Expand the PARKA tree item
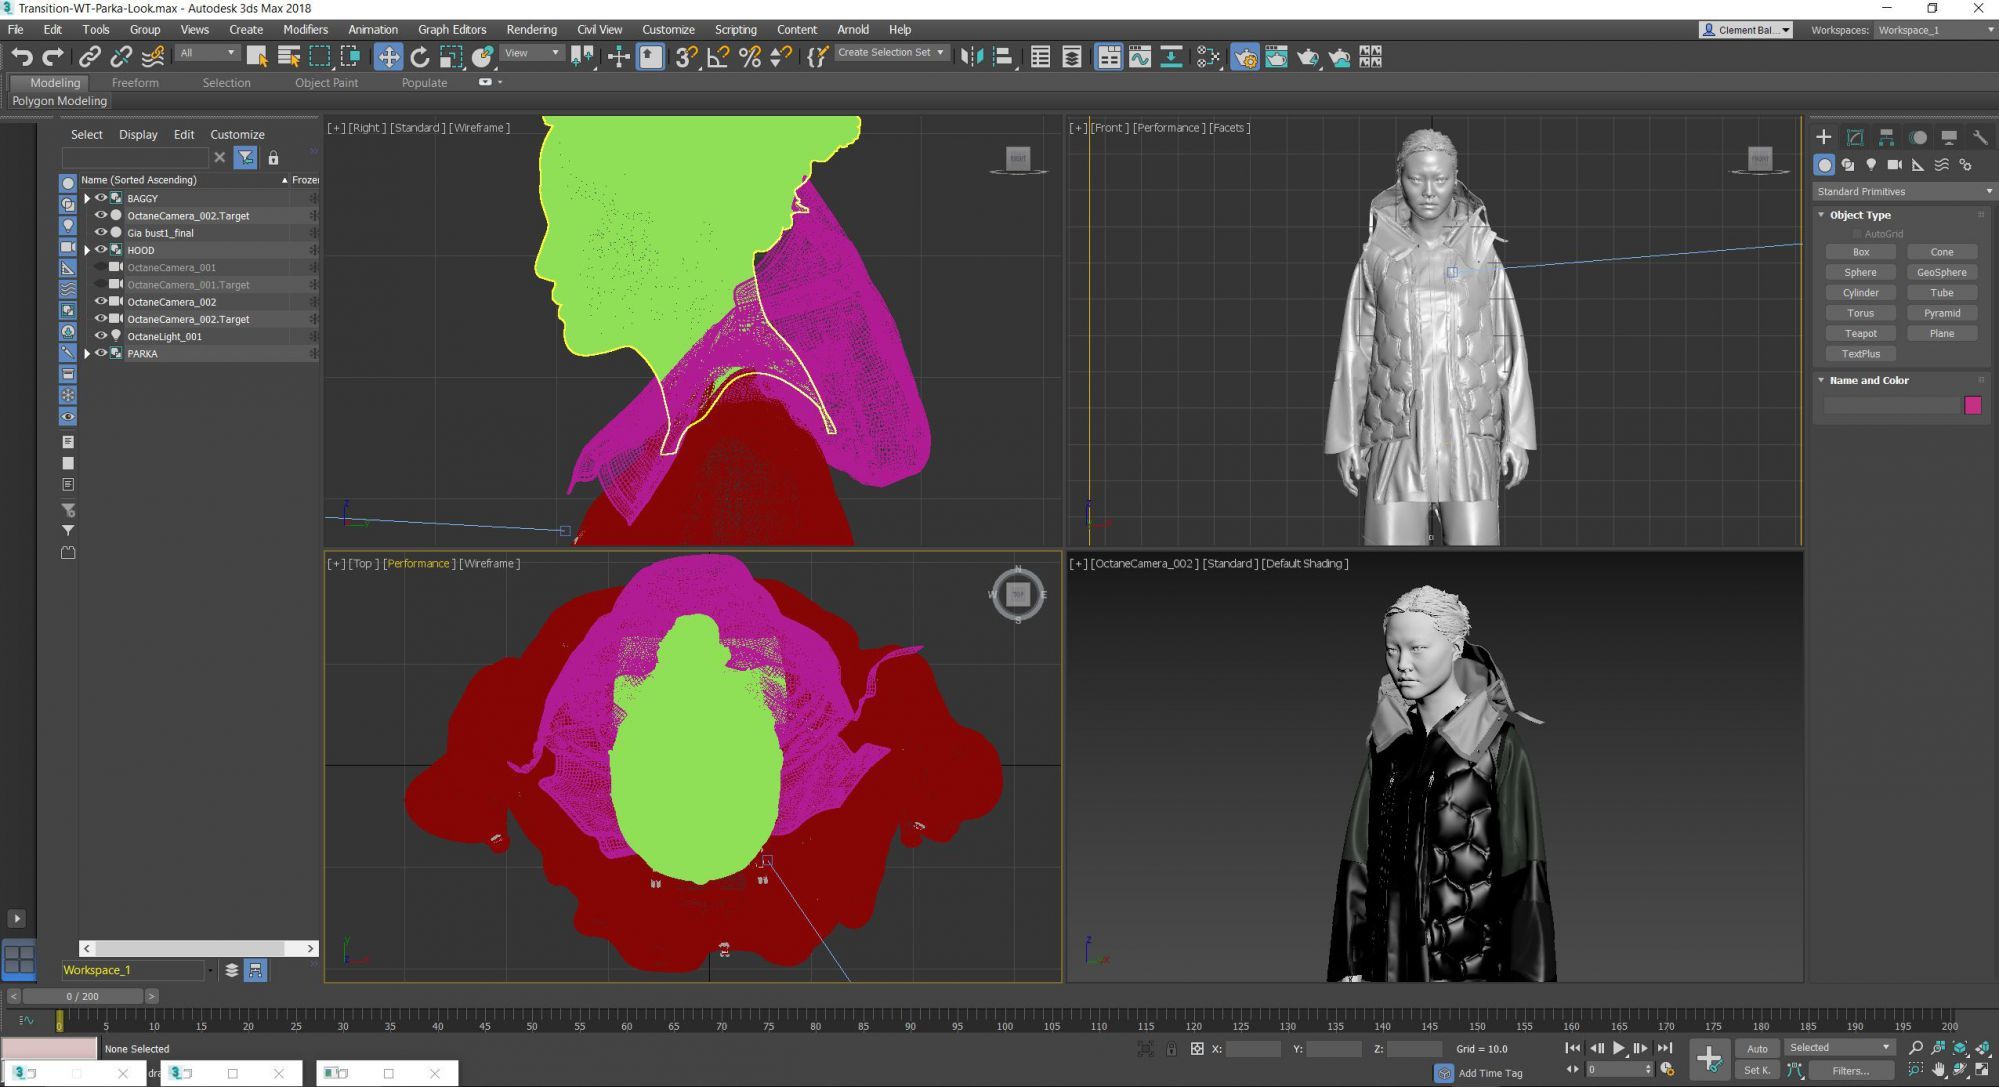This screenshot has width=1999, height=1087. point(87,354)
